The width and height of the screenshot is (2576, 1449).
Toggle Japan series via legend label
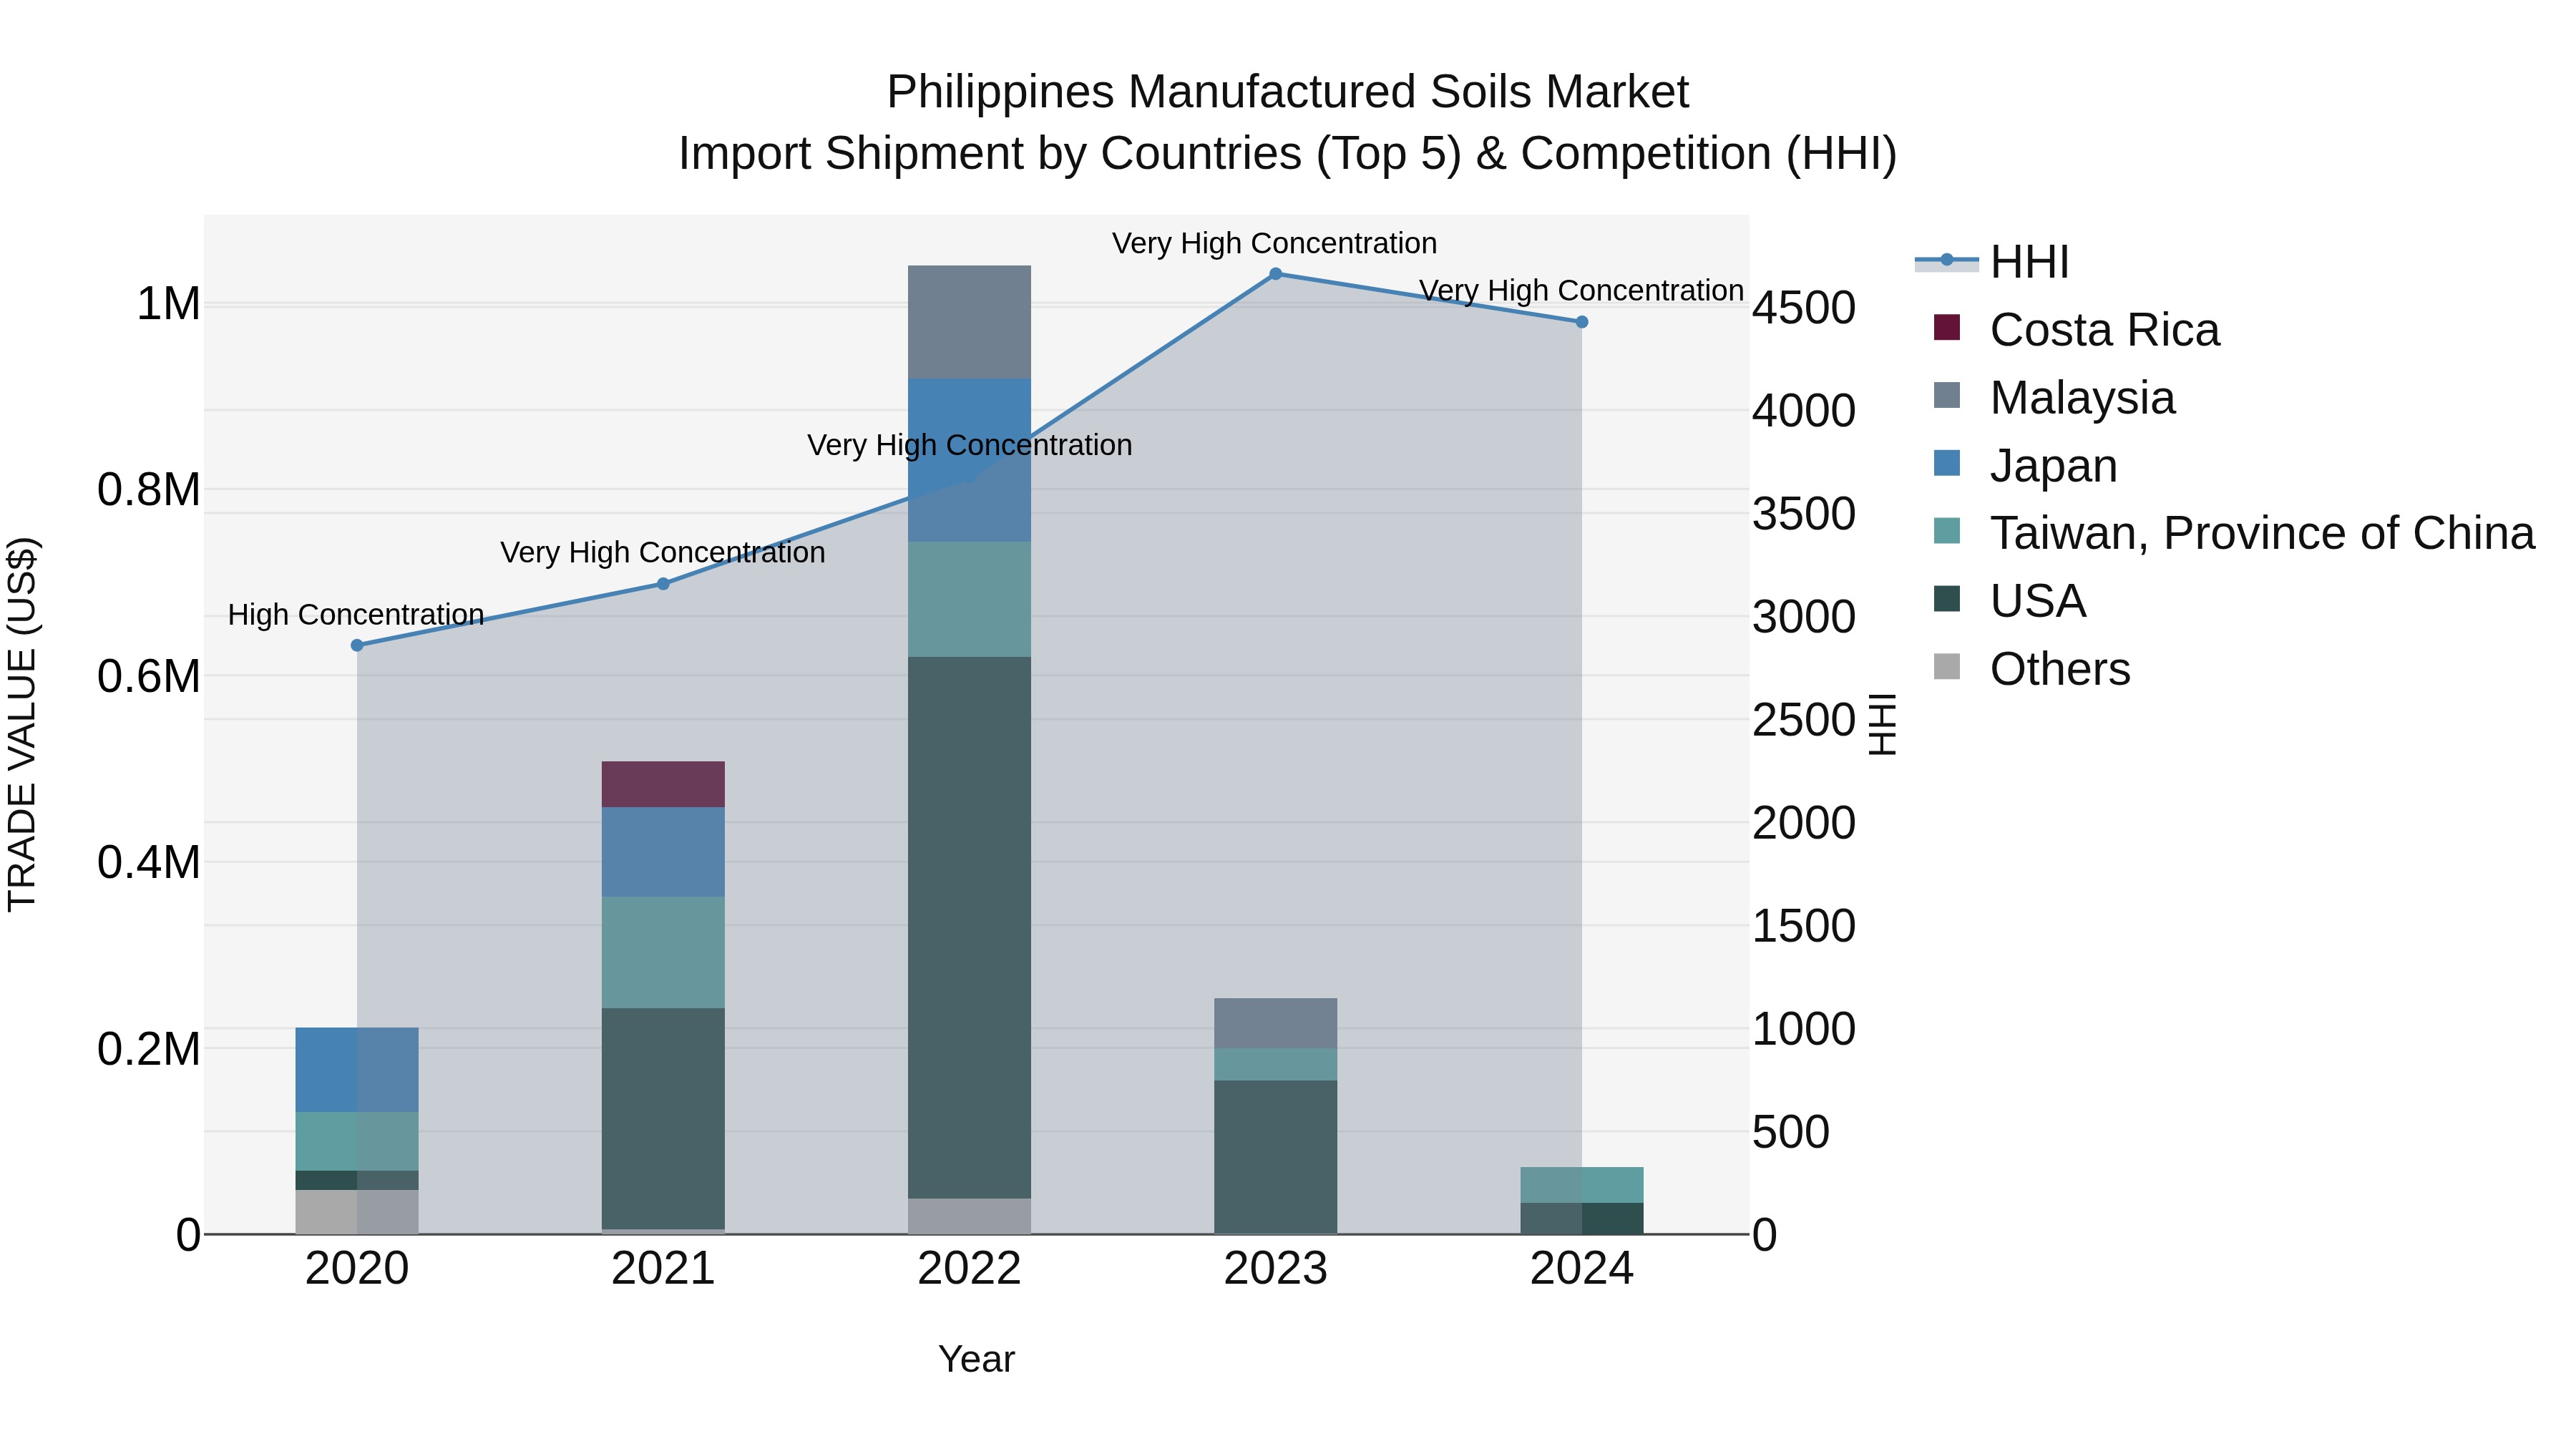click(2053, 466)
